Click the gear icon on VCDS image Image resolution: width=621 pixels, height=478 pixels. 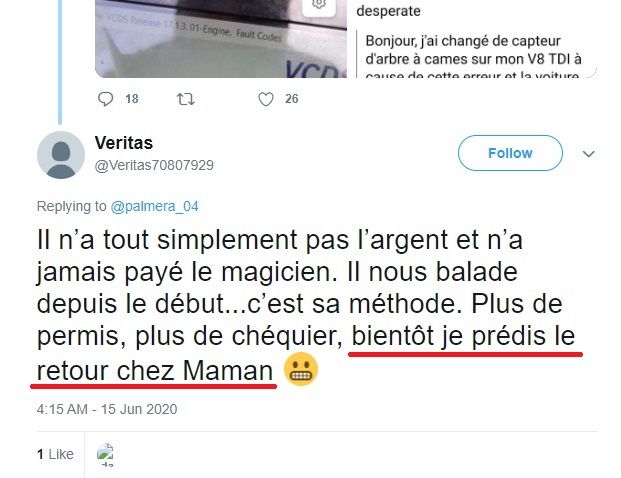coord(319,5)
